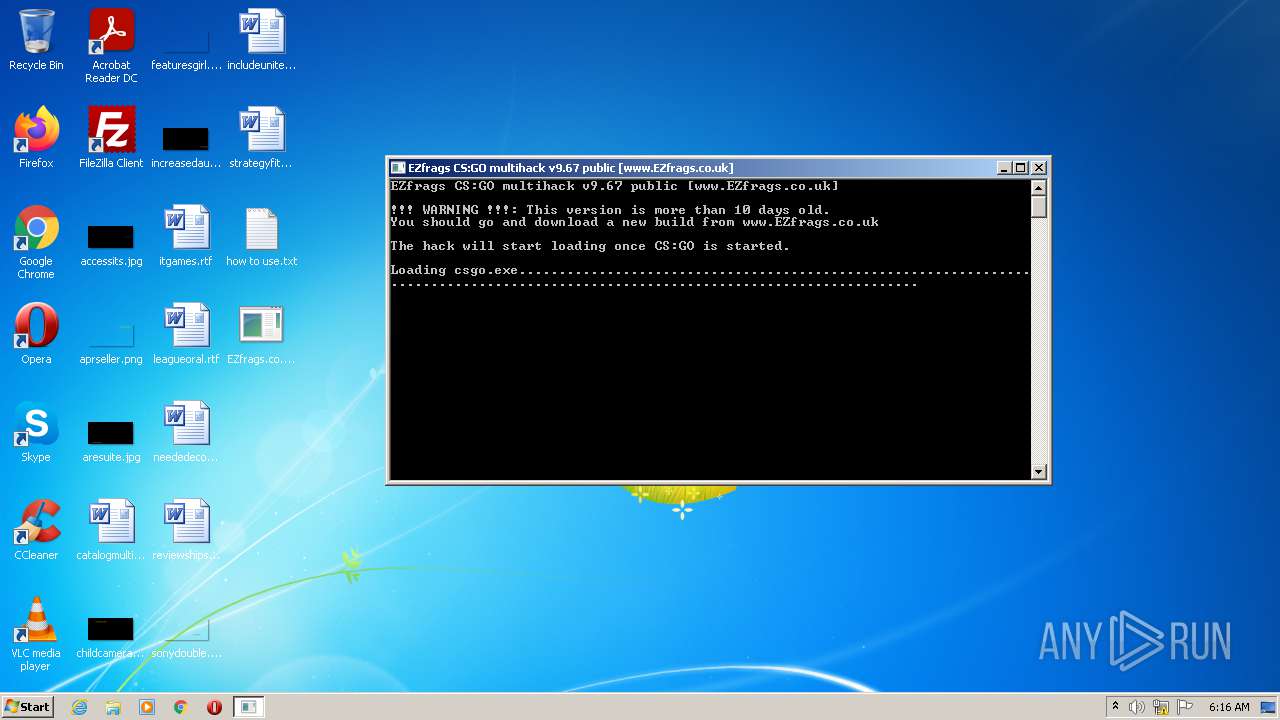Open leagueoral.rtf document
Viewport: 1280px width, 720px height.
(x=186, y=334)
